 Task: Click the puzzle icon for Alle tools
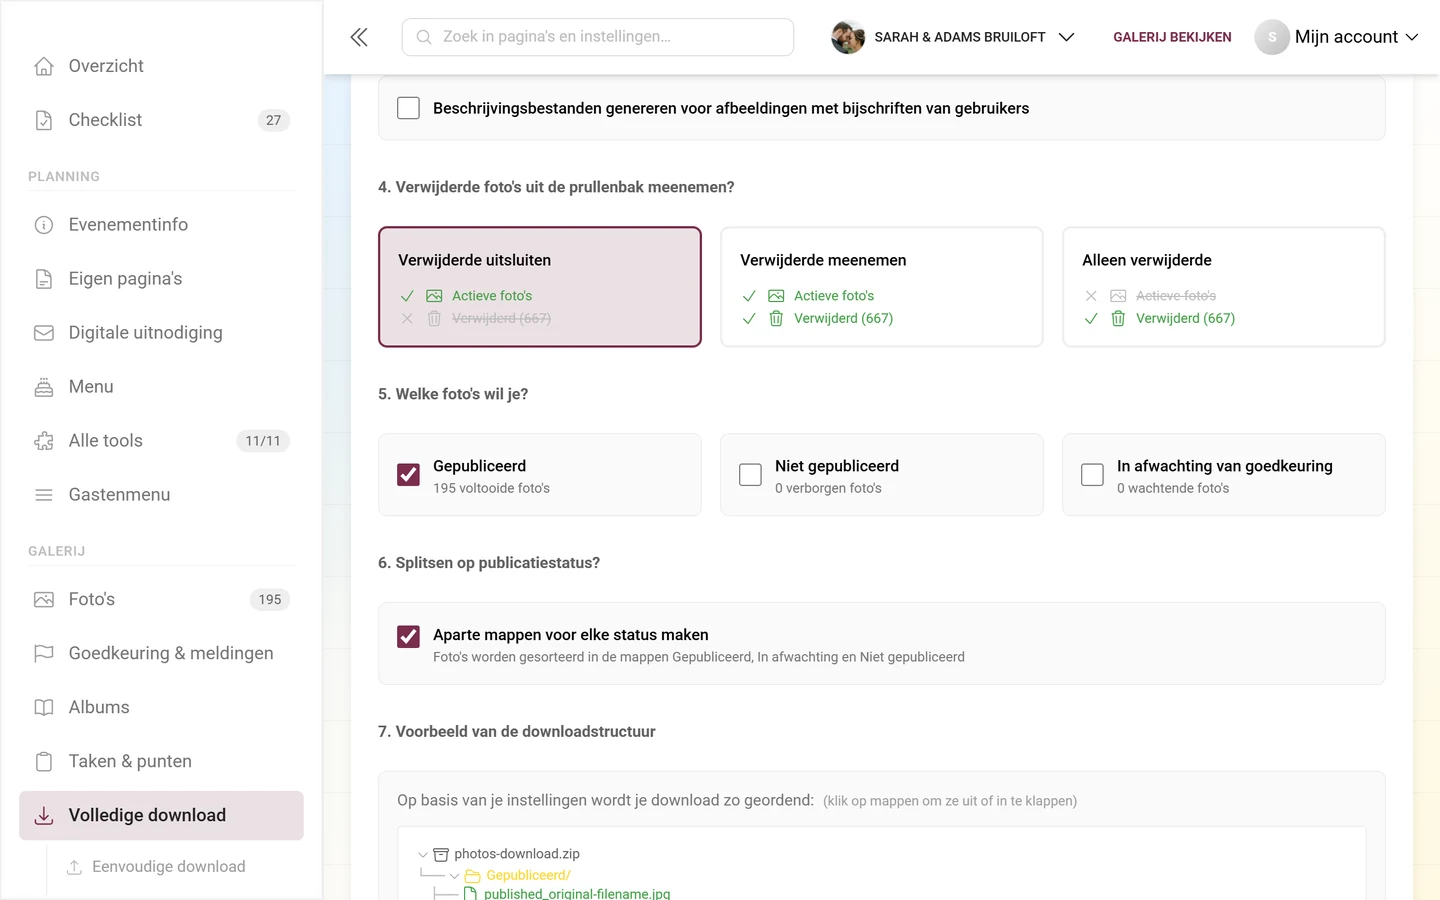tap(44, 441)
